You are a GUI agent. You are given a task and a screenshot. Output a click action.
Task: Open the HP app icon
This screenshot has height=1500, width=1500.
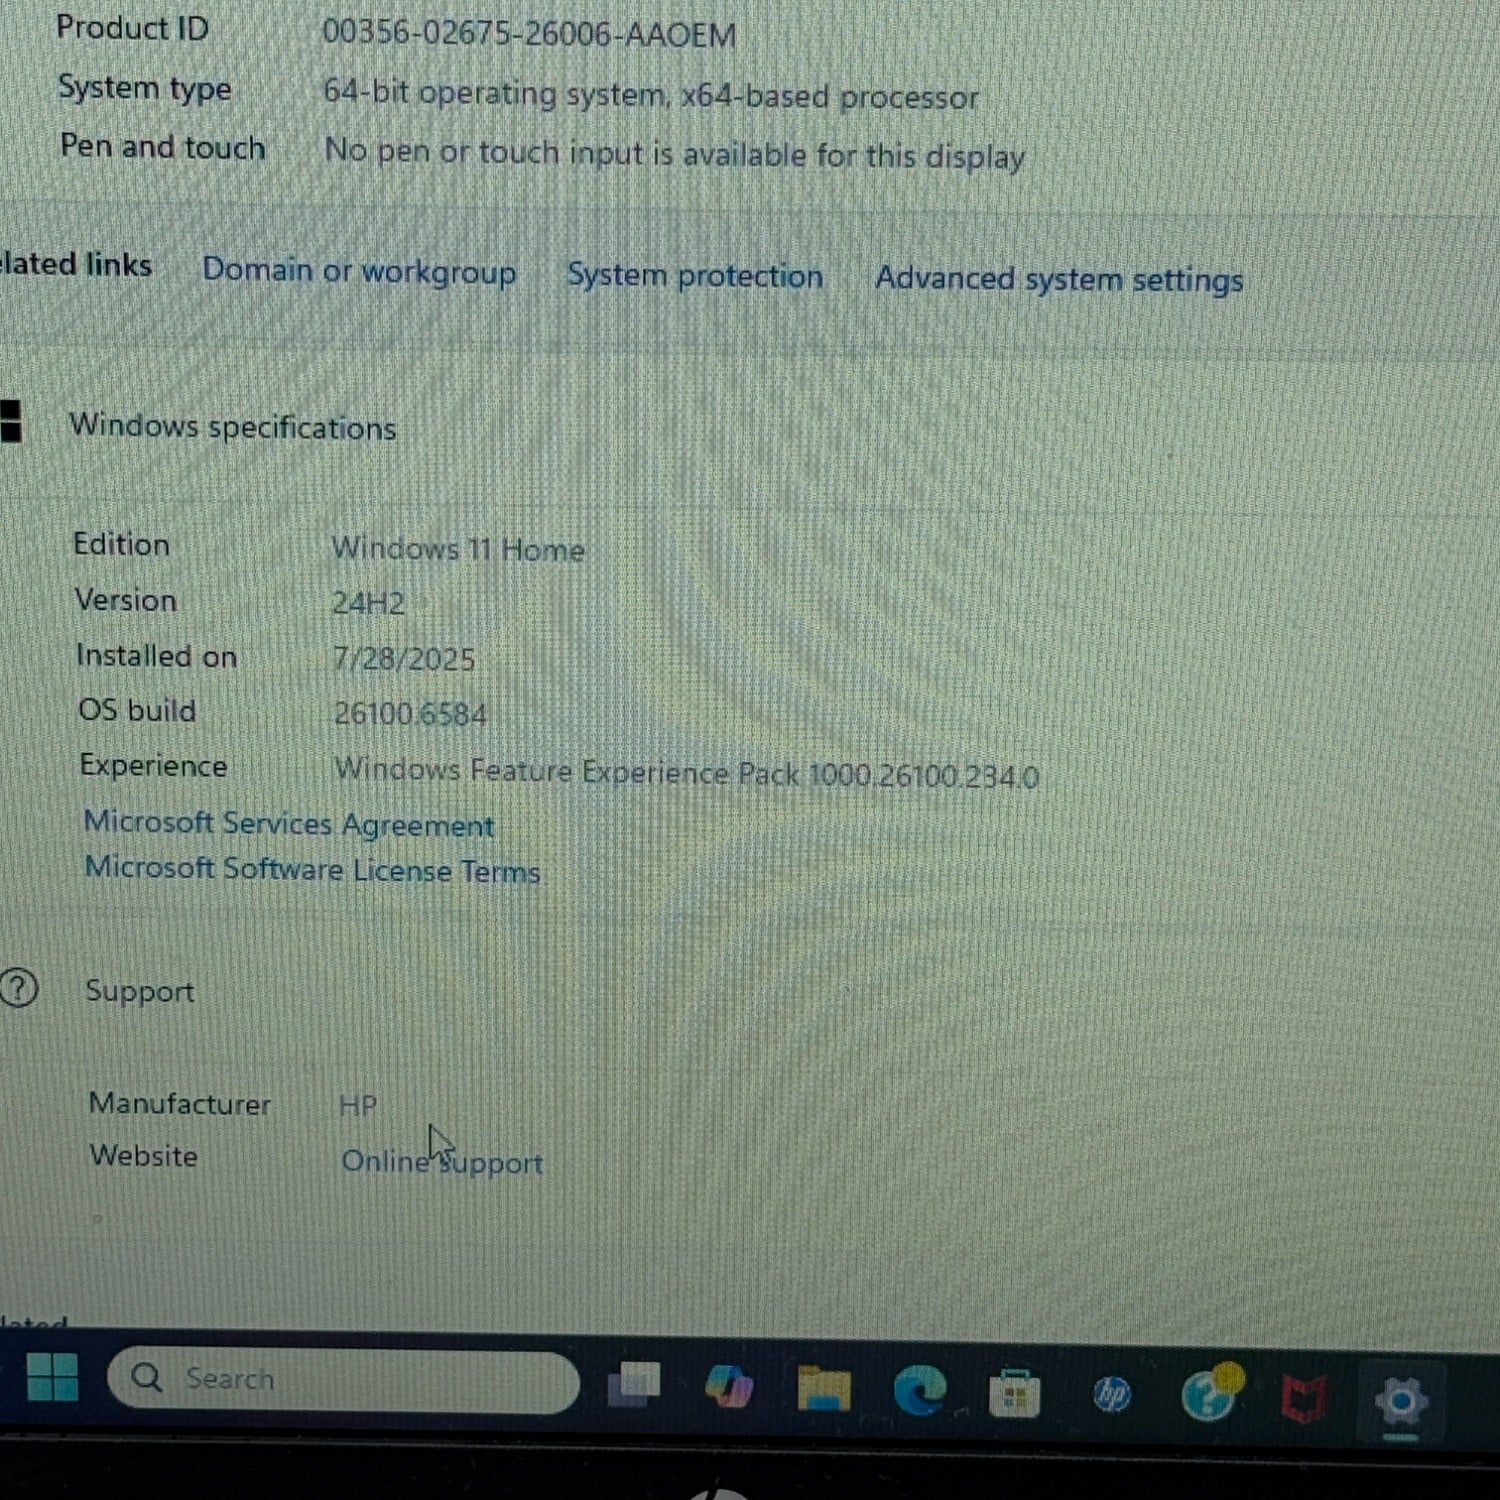pos(1111,1394)
